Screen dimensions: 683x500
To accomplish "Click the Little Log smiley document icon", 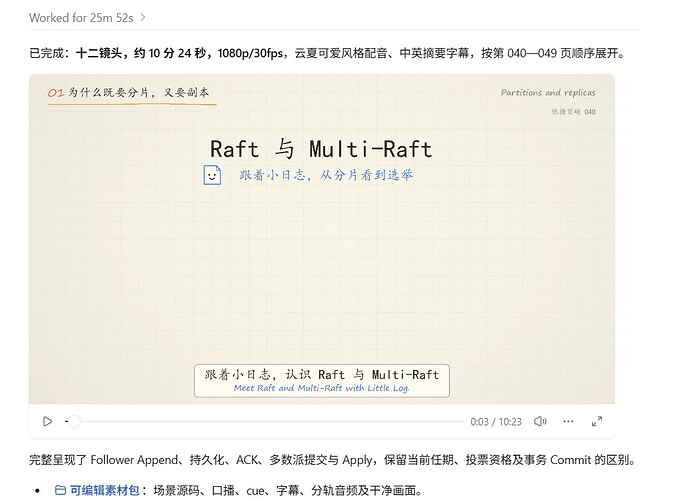I will [x=212, y=175].
